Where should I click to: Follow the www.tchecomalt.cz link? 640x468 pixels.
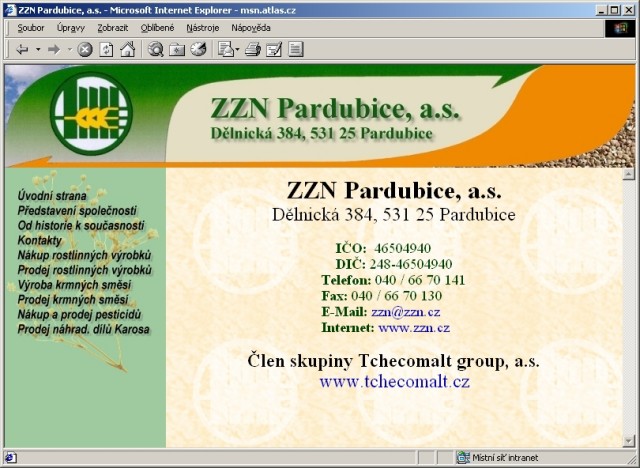pos(394,381)
